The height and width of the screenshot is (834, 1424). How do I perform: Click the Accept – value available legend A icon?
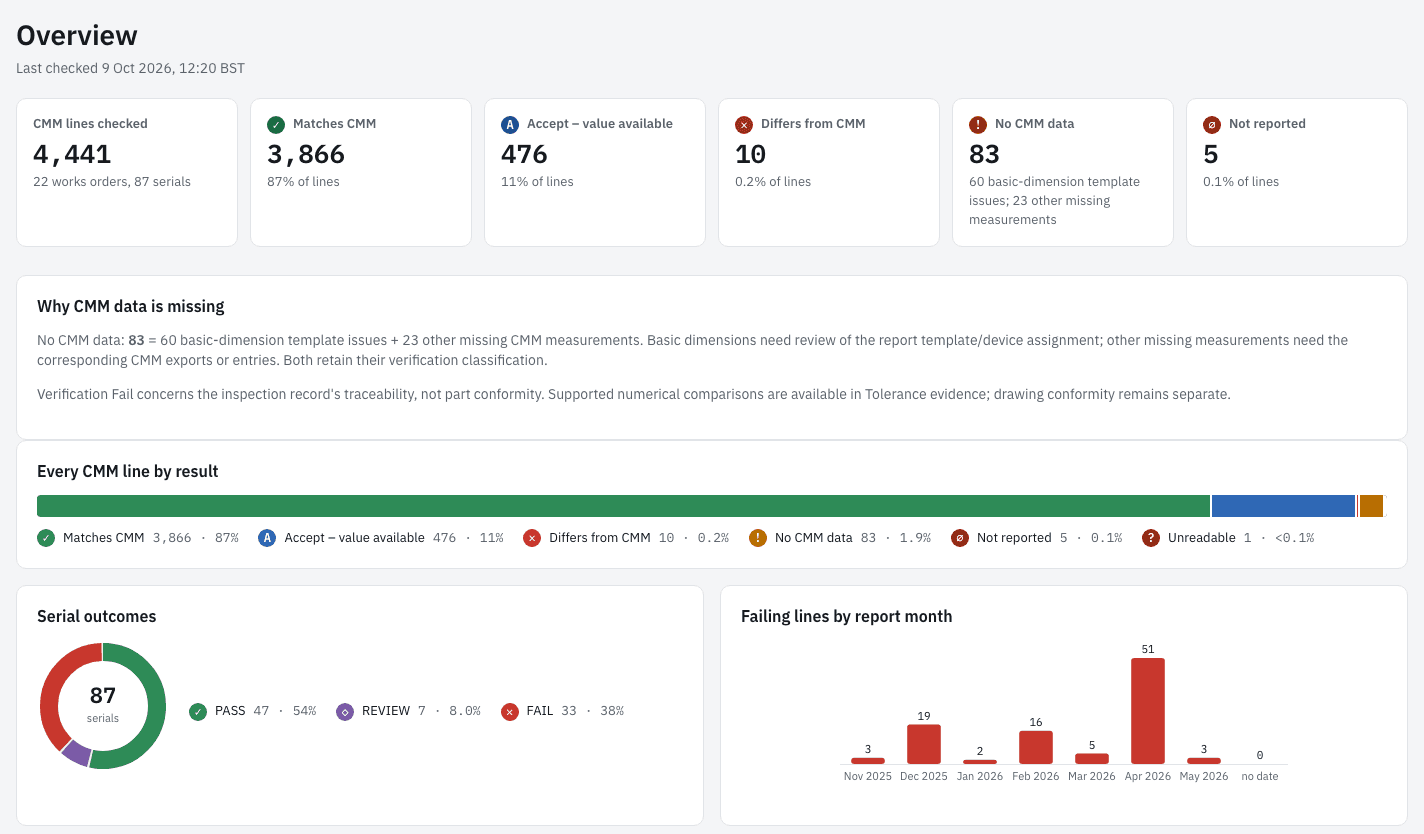coord(267,538)
